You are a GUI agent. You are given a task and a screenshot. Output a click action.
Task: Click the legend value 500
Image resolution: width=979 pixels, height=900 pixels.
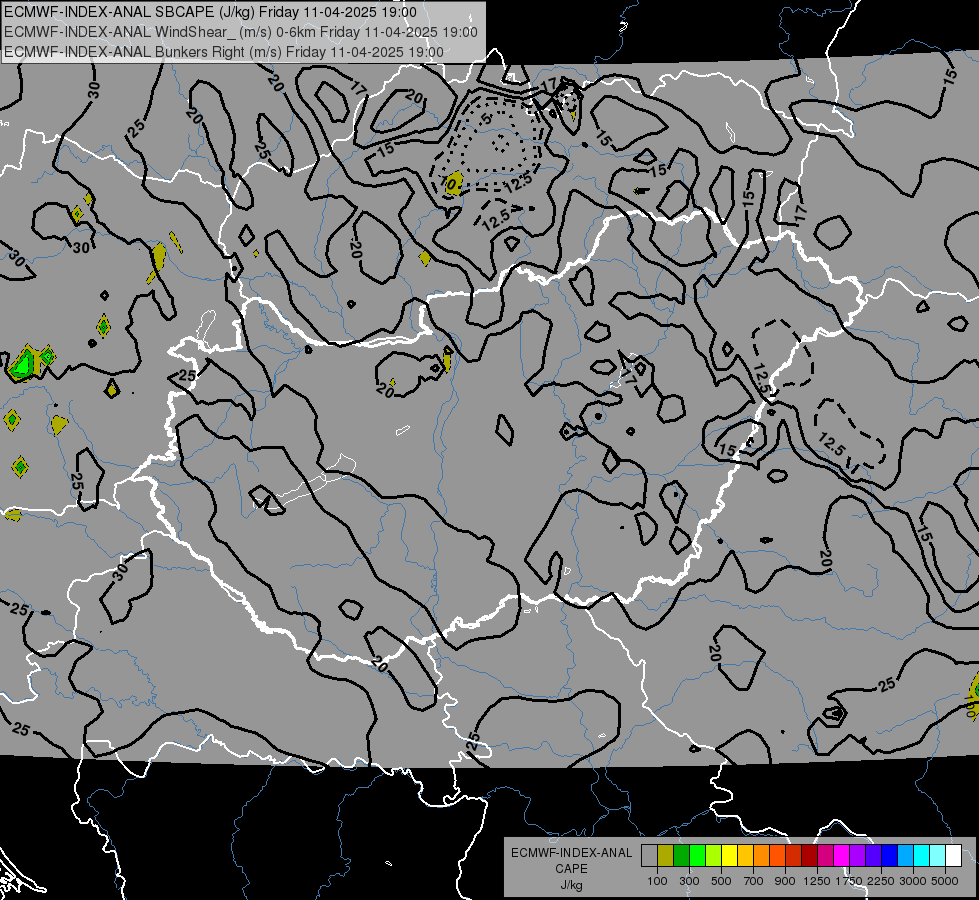click(x=721, y=881)
